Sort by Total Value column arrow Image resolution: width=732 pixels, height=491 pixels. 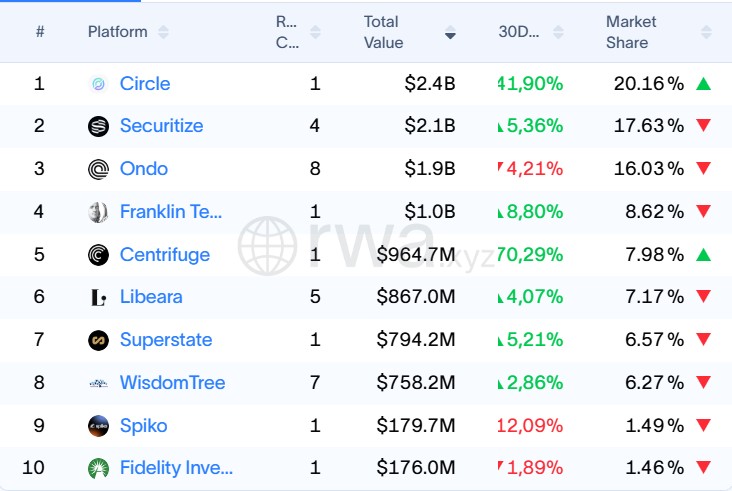[450, 33]
